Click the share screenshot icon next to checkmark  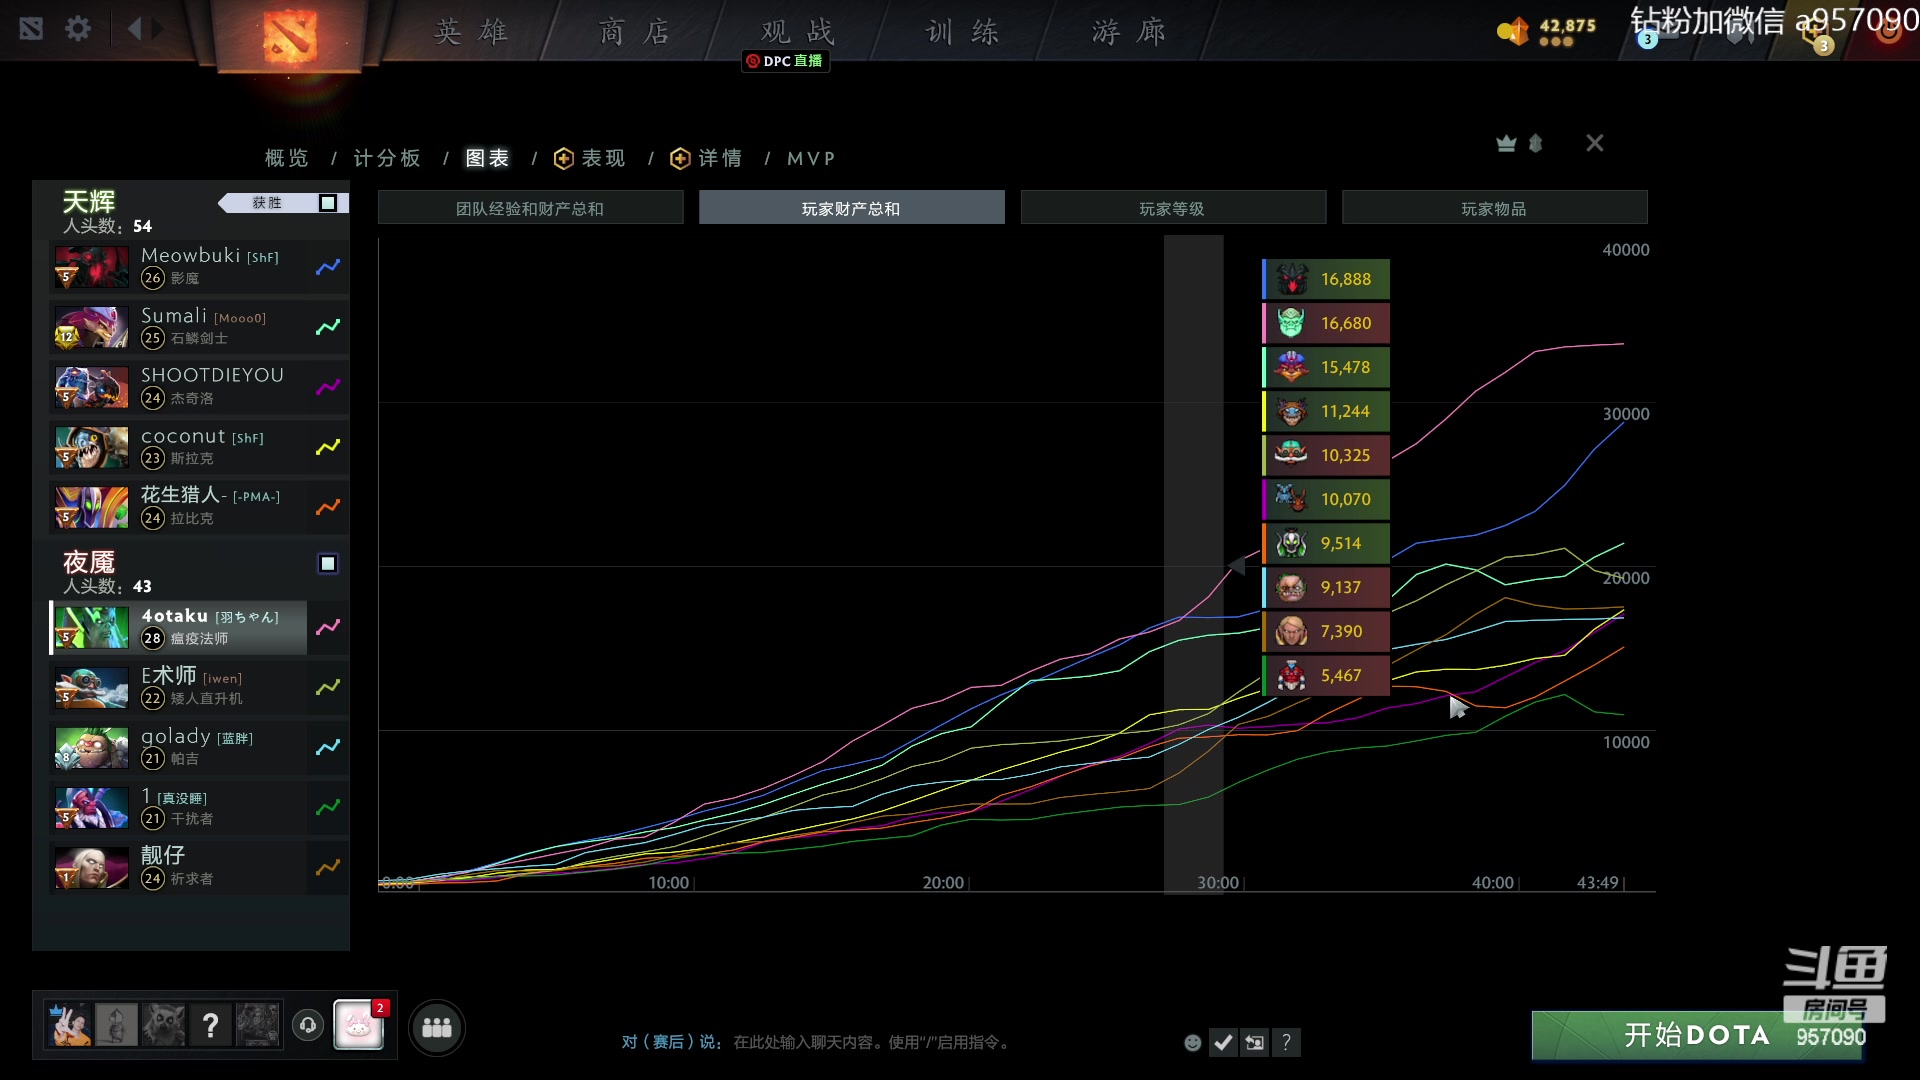tap(1255, 1042)
